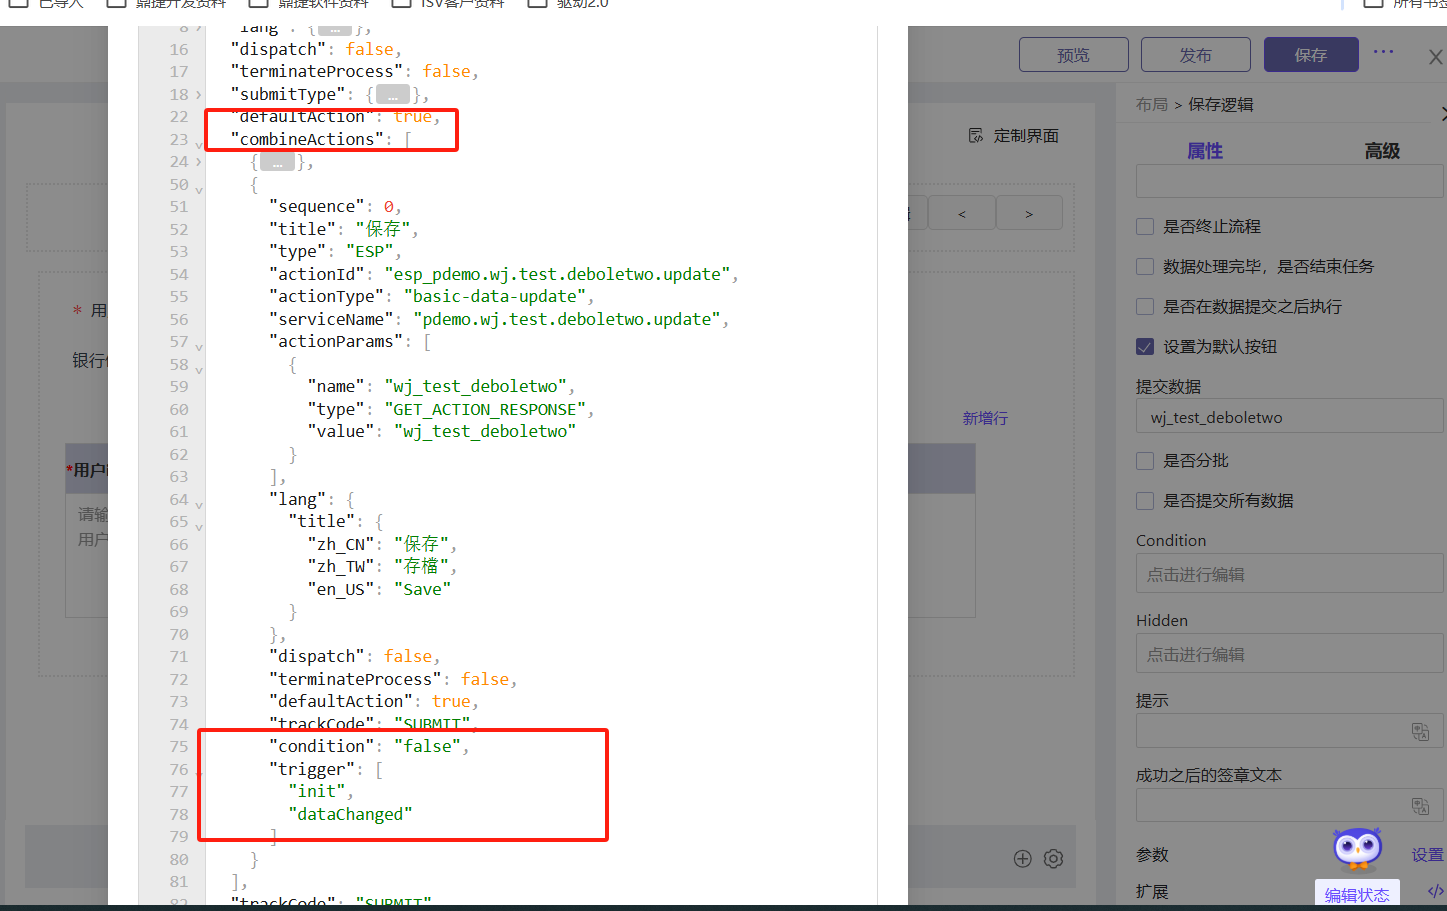Check 是否提交所有数据 checkbox
Screen dimensions: 1447x911
[1145, 501]
